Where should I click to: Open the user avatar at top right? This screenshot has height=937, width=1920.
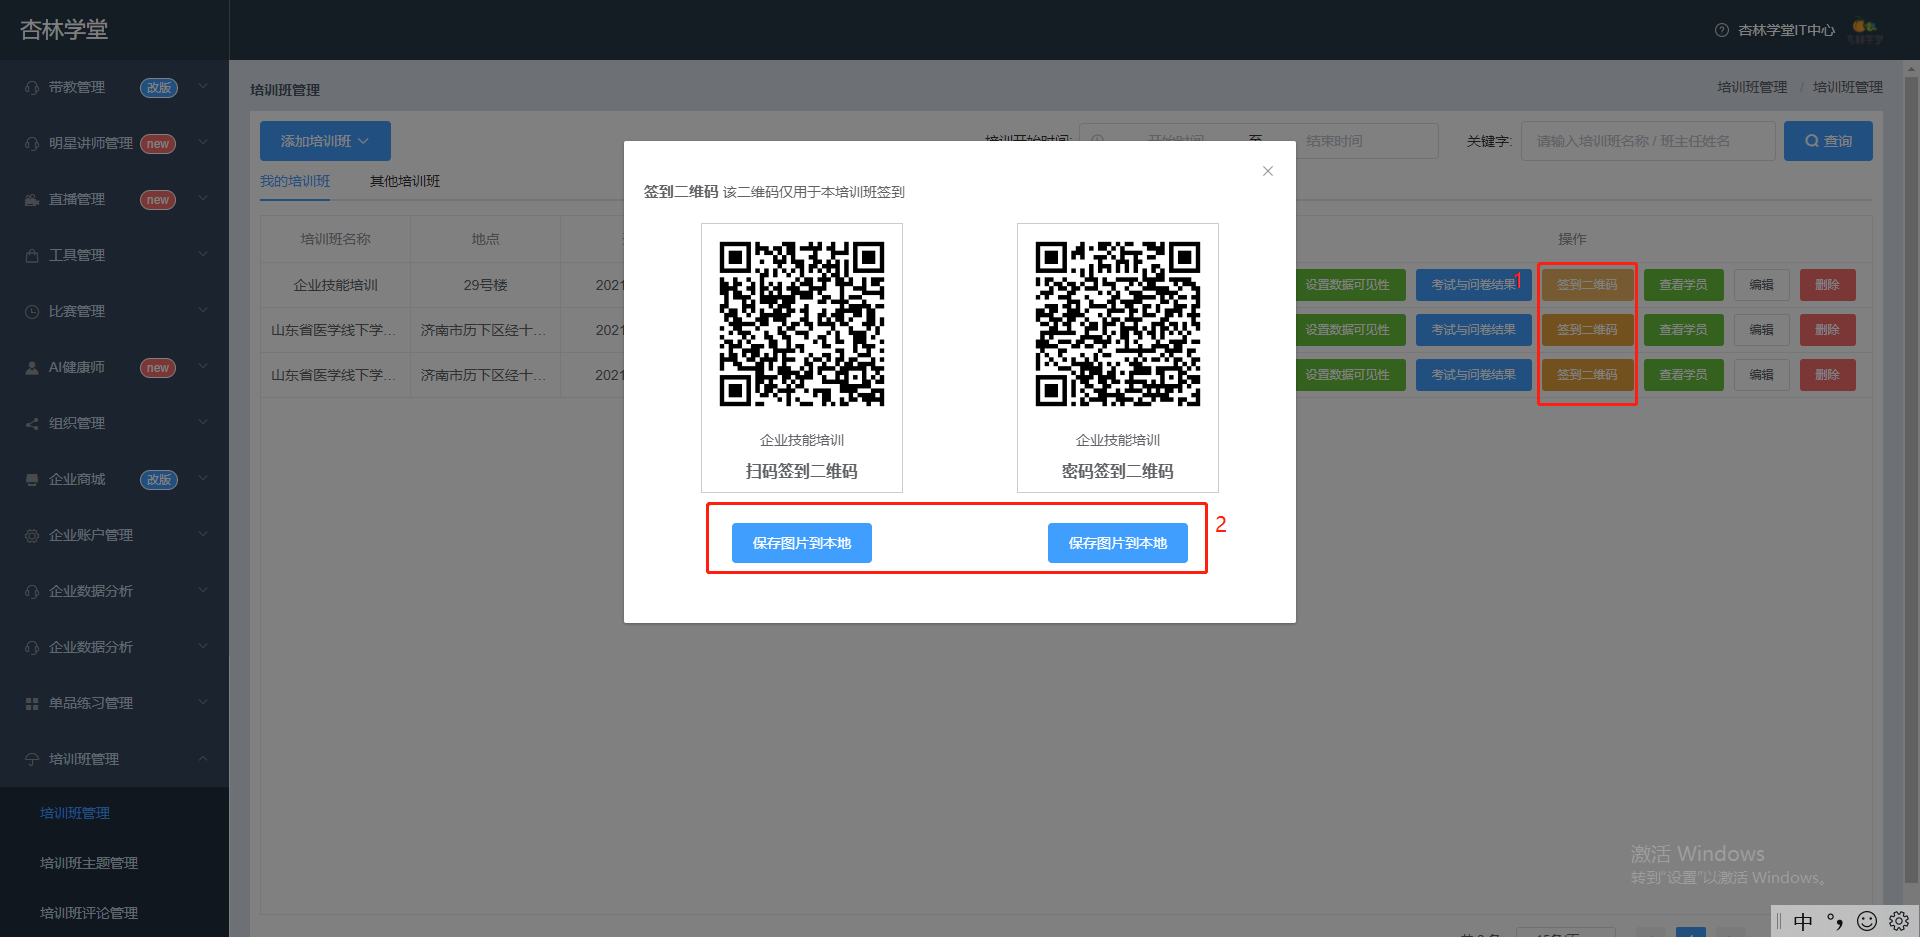click(1865, 30)
